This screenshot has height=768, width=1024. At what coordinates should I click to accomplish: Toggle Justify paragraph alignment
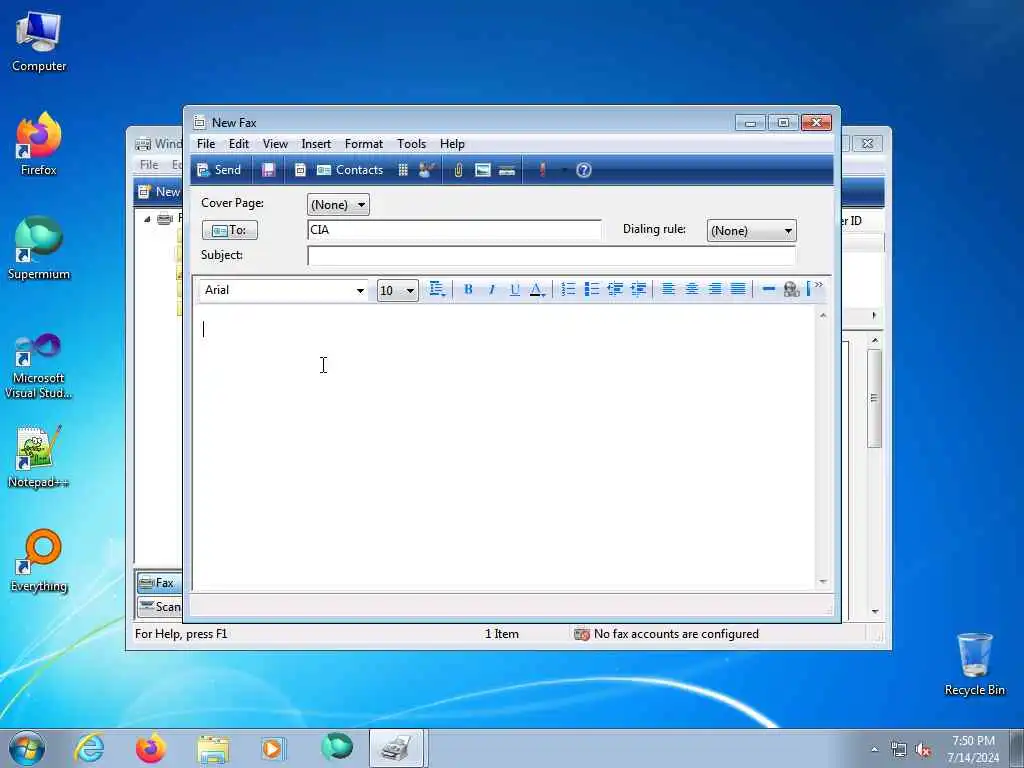738,289
